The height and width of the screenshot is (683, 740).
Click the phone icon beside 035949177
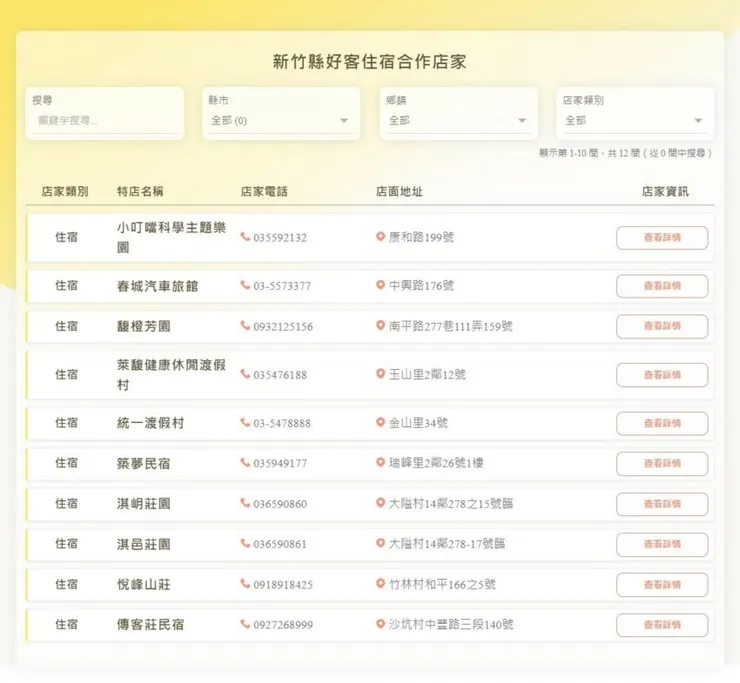click(245, 463)
